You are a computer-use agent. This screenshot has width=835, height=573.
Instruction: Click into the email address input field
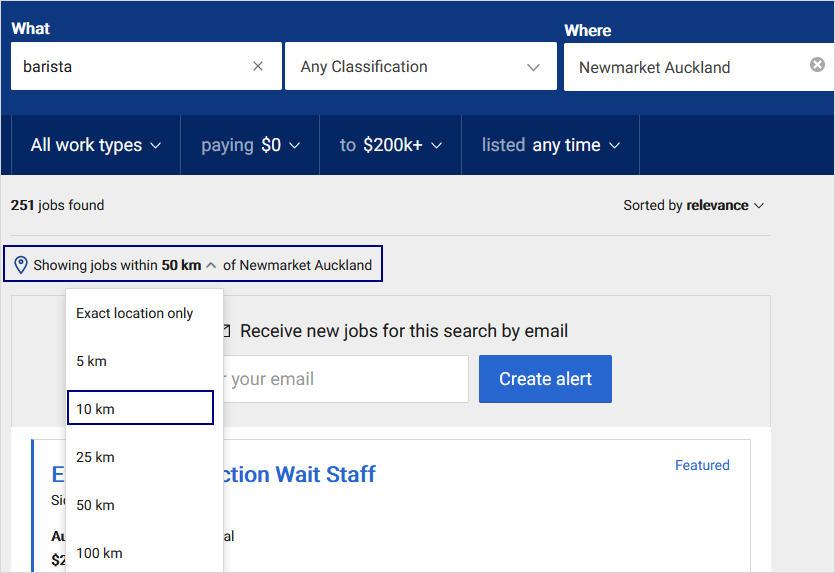(346, 379)
